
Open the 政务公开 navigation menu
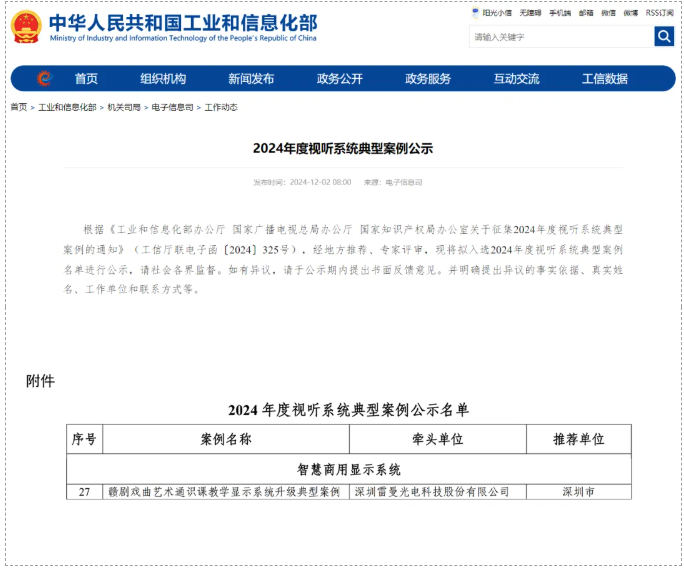tap(340, 79)
